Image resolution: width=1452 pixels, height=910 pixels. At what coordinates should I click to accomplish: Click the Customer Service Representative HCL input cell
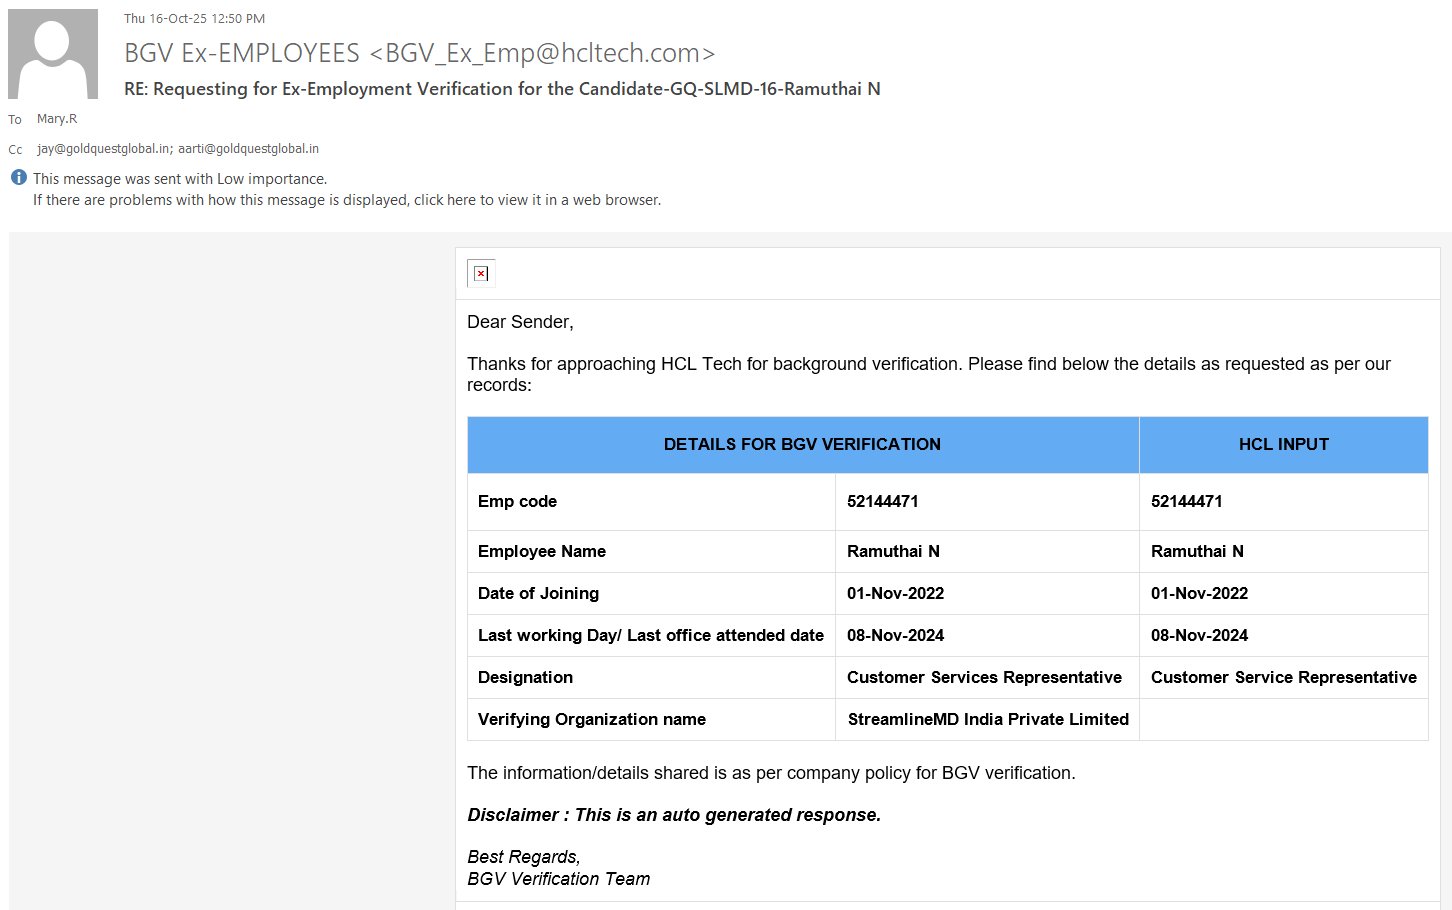pos(1284,678)
